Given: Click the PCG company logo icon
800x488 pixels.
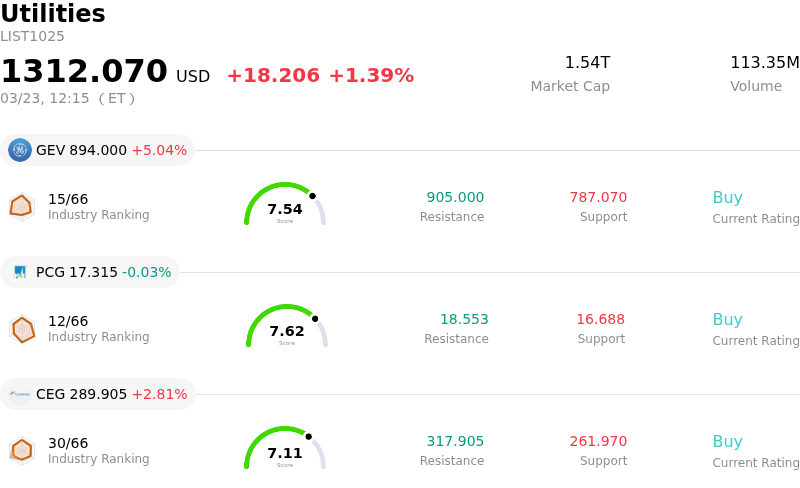Looking at the screenshot, I should coord(20,272).
